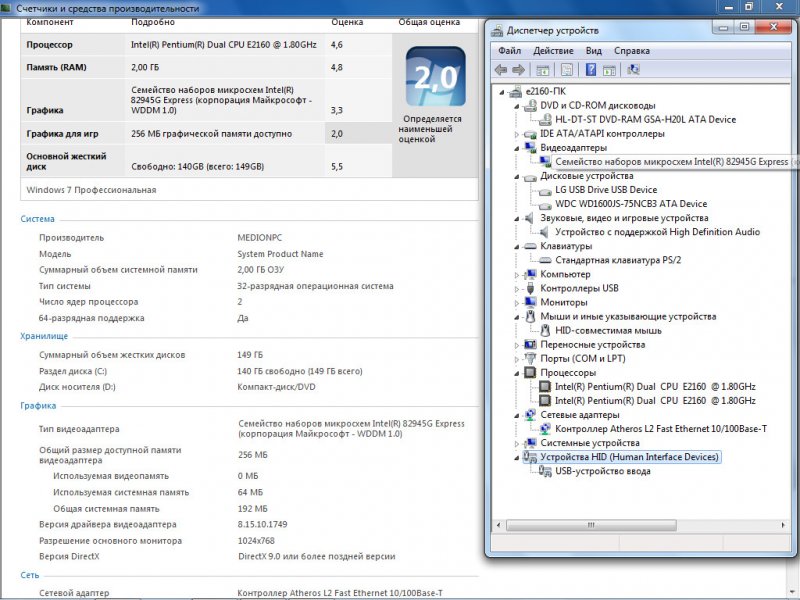Click the Properties icon in Device Manager toolbar
800x600 pixels.
567,69
